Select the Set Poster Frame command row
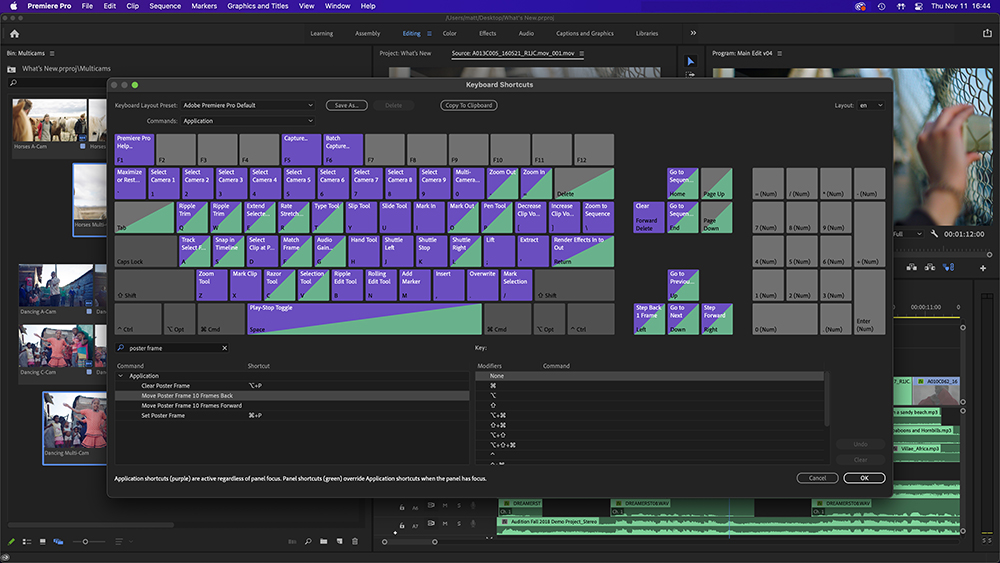The image size is (1000, 563). pyautogui.click(x=292, y=416)
